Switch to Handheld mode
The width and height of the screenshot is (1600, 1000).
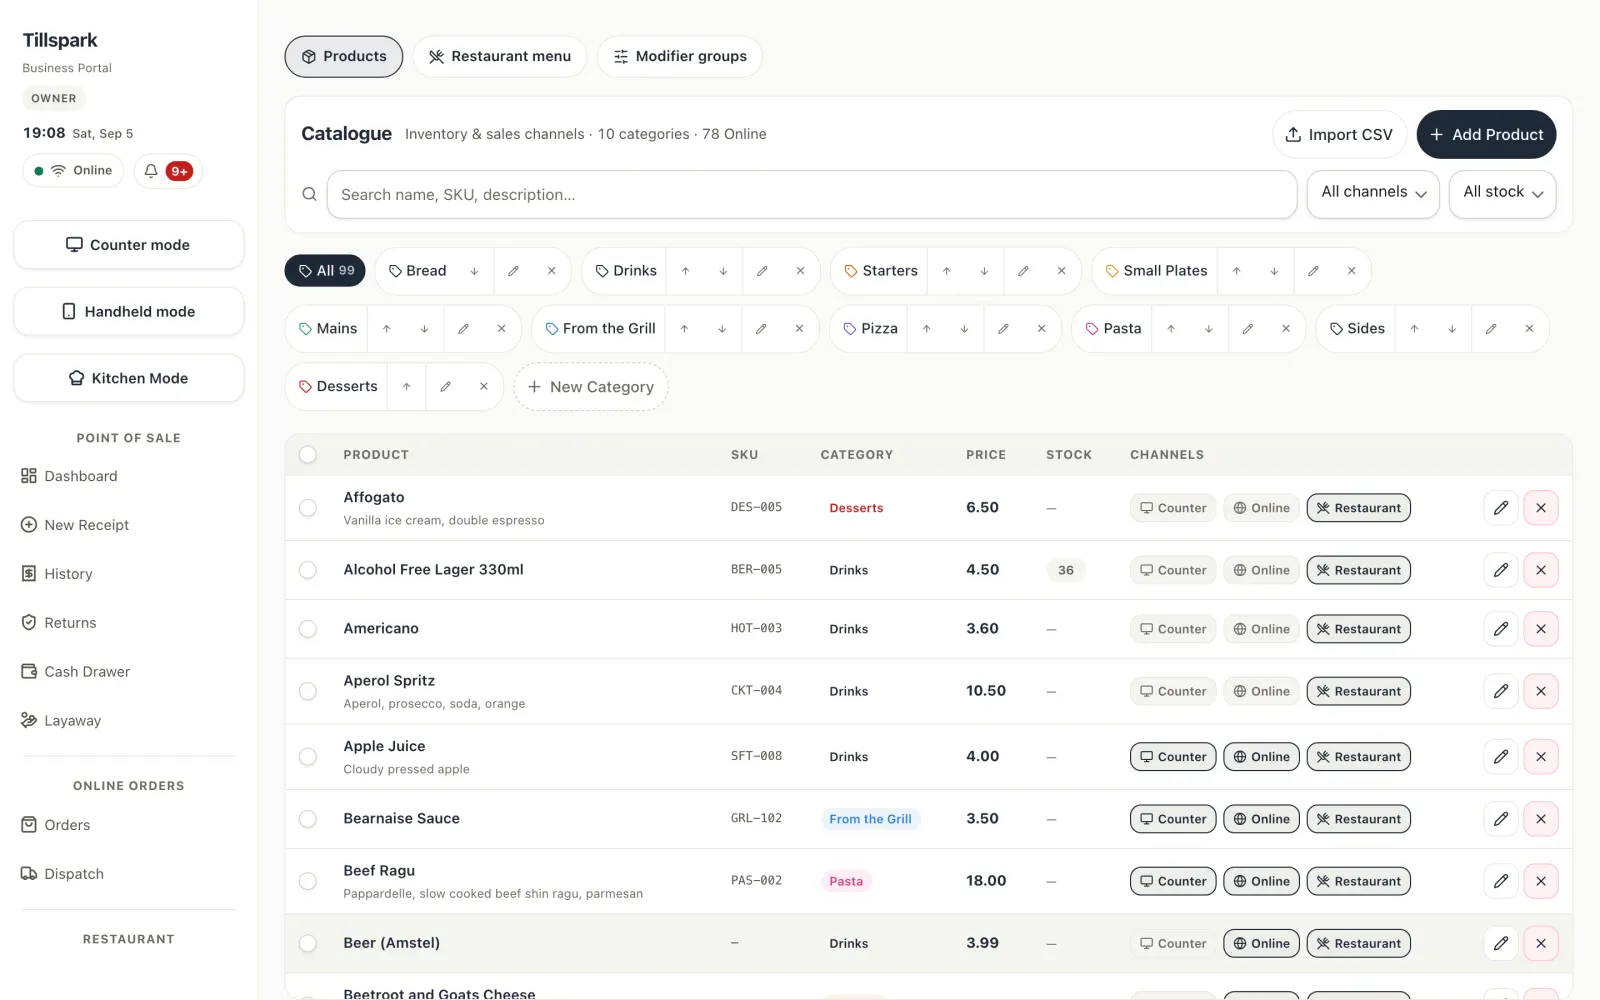129,311
